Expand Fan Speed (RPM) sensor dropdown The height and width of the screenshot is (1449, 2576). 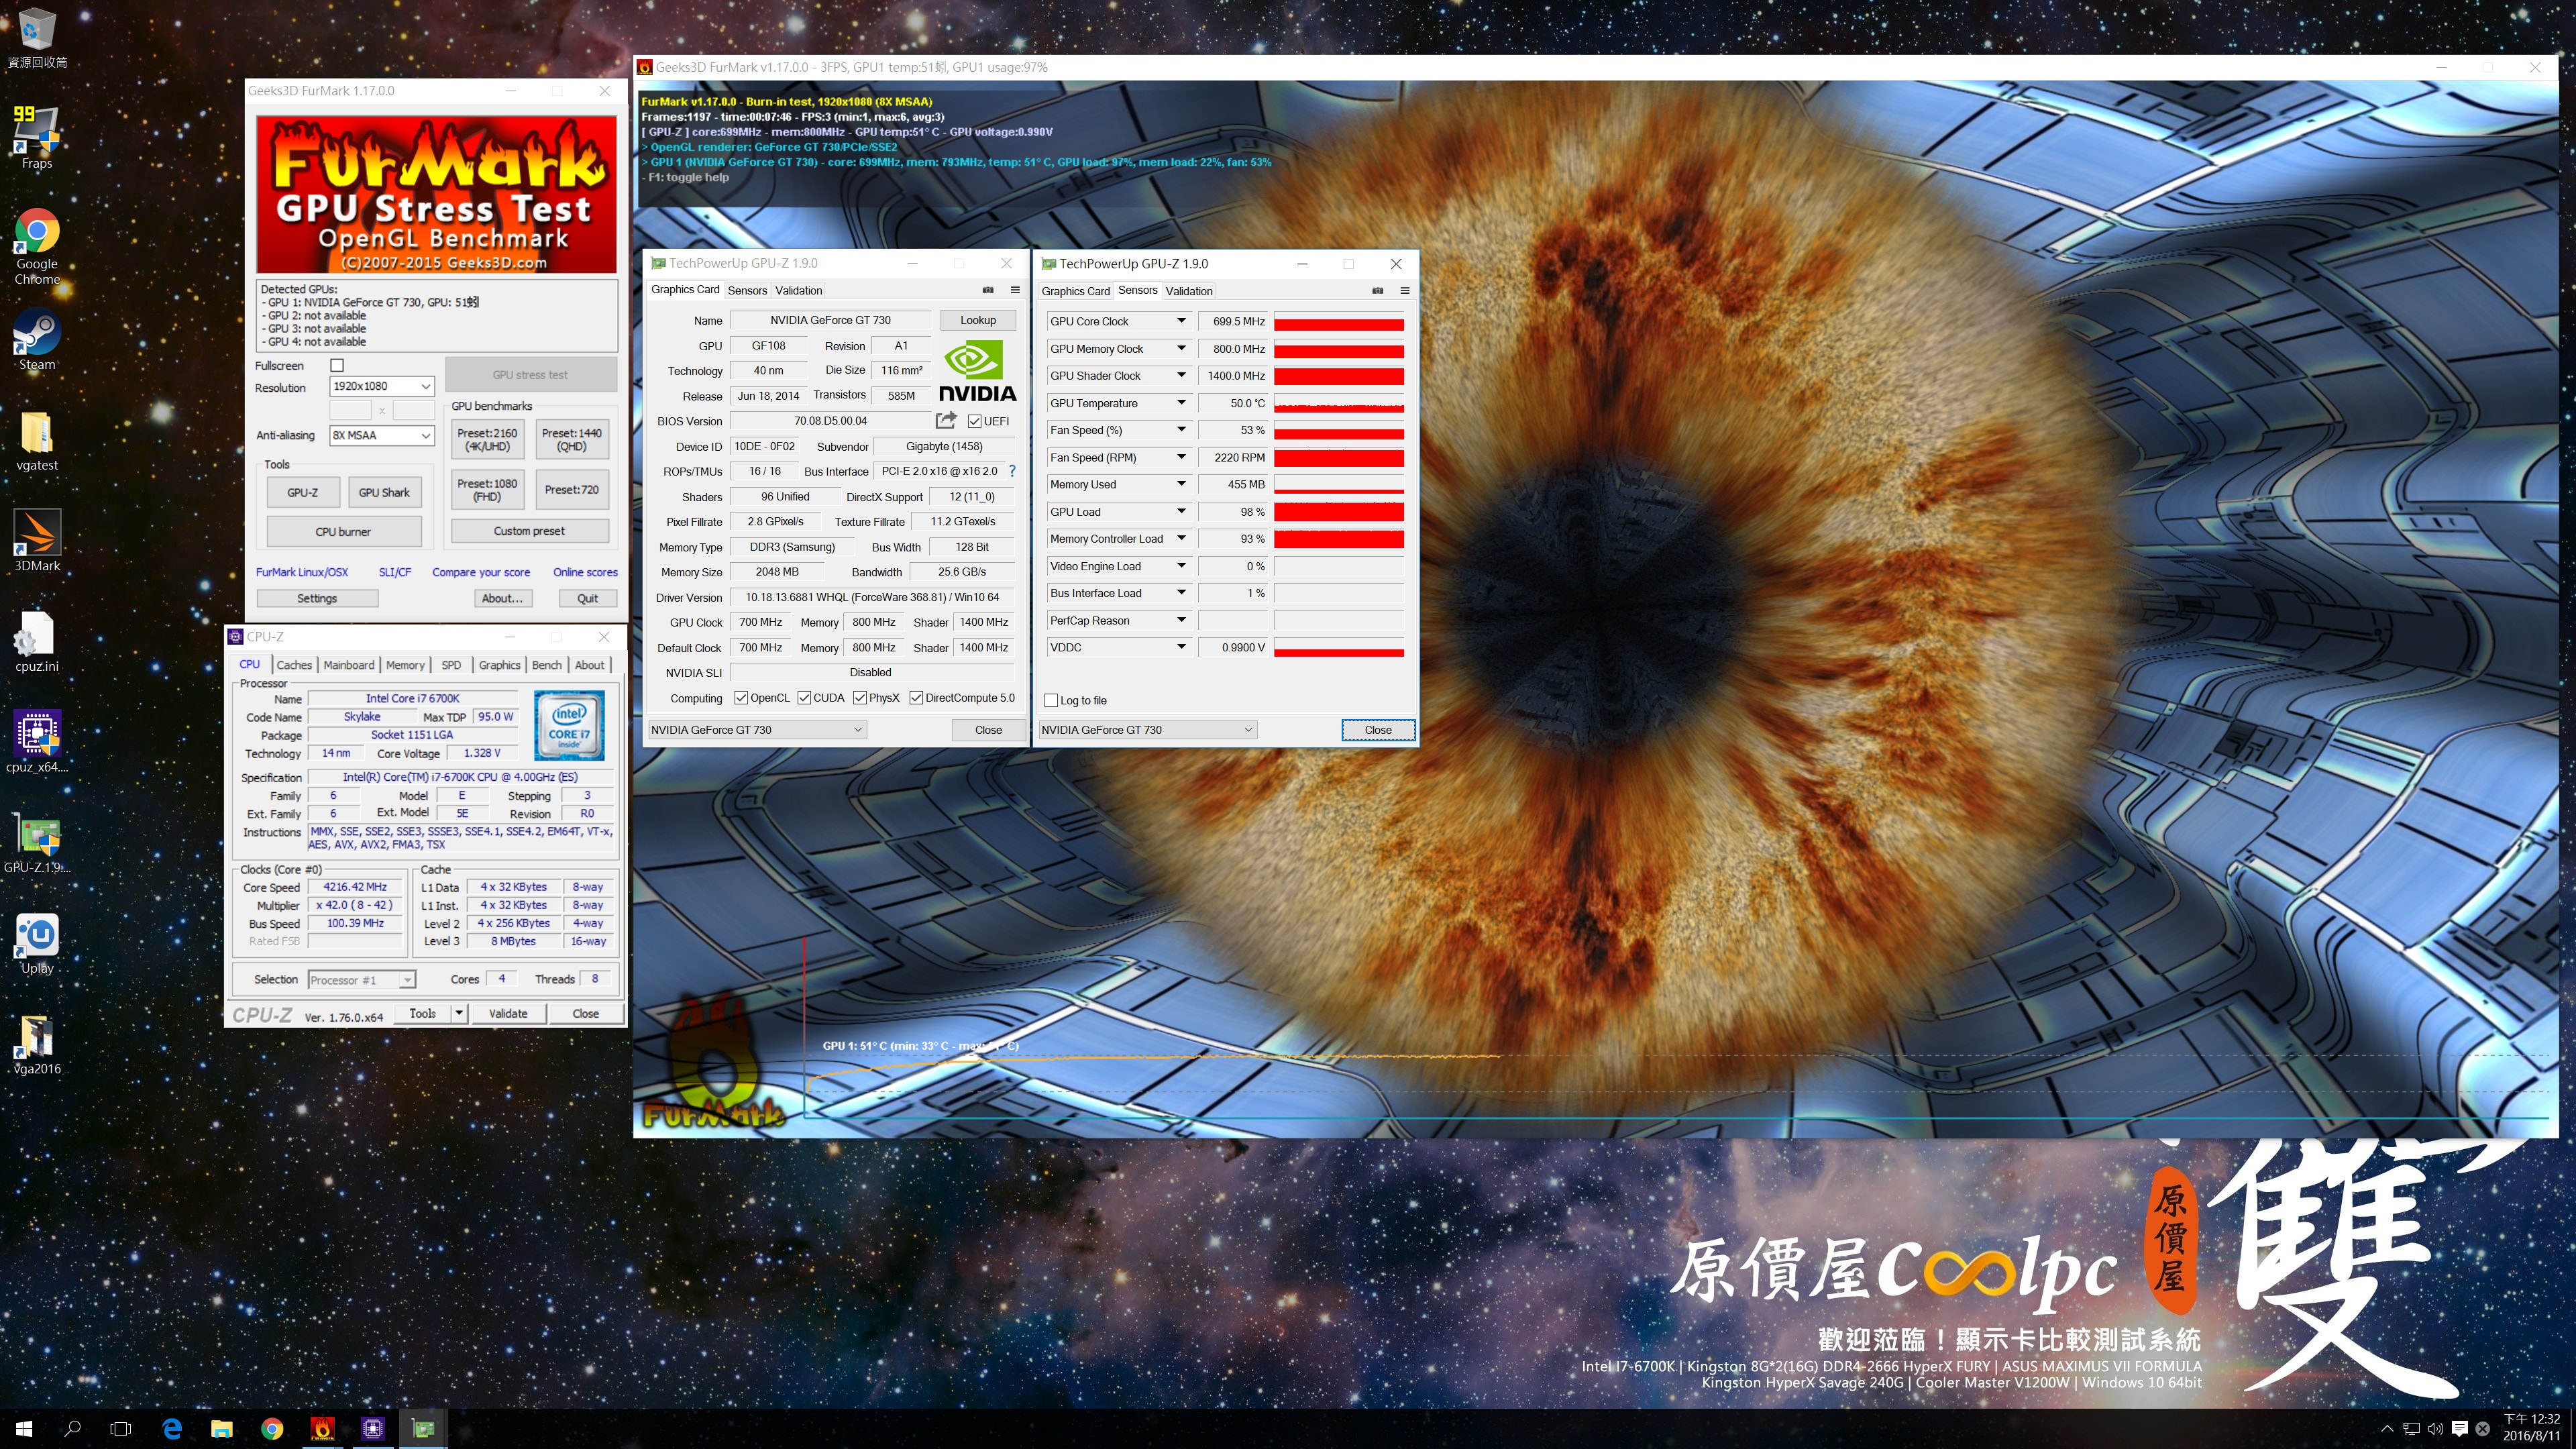click(x=1181, y=457)
